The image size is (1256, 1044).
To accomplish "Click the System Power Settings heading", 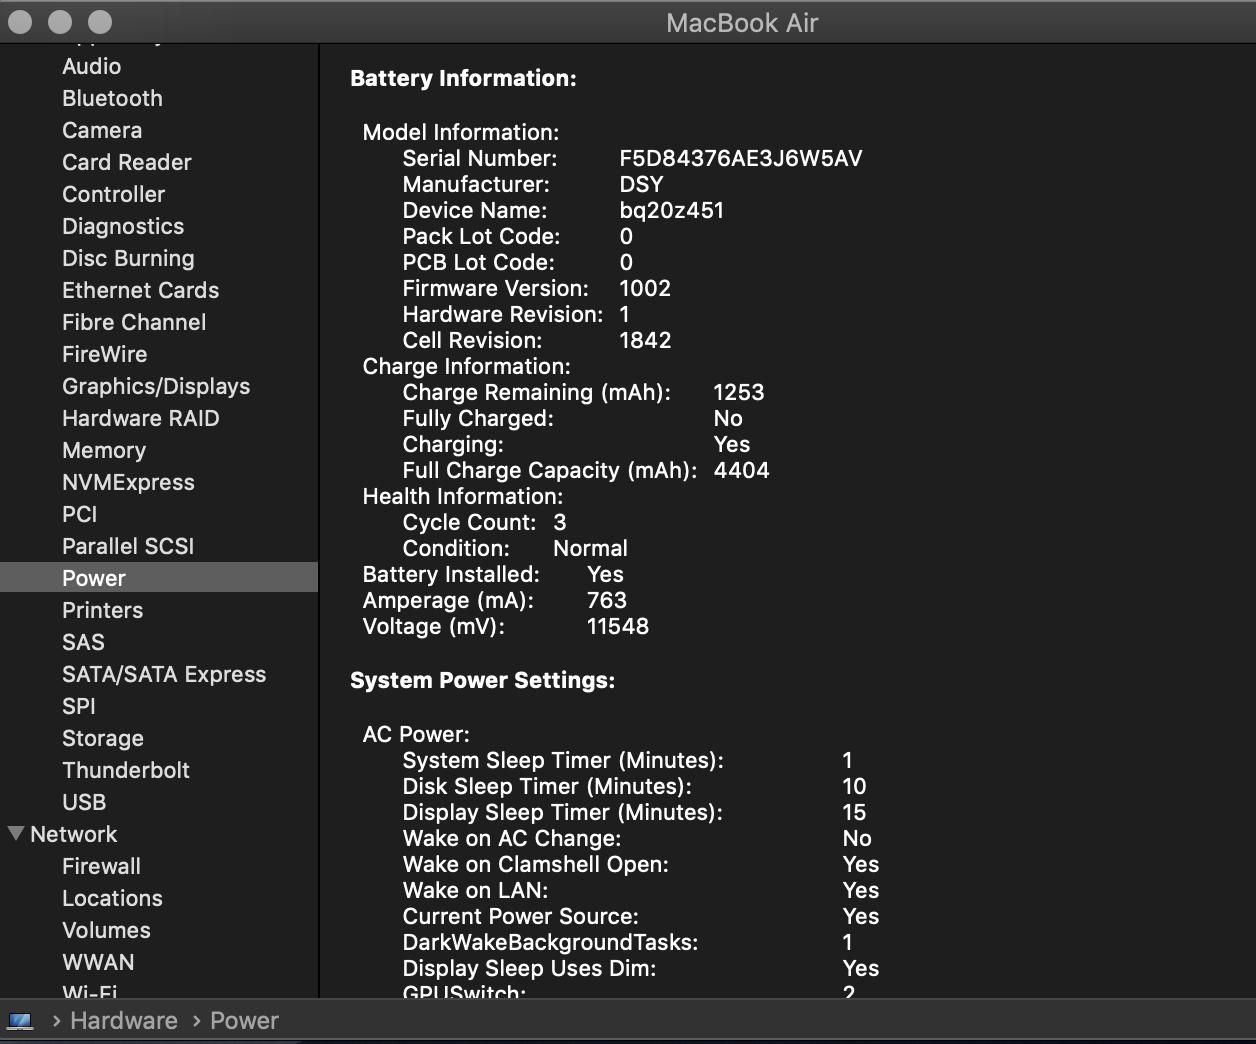I will coord(482,680).
